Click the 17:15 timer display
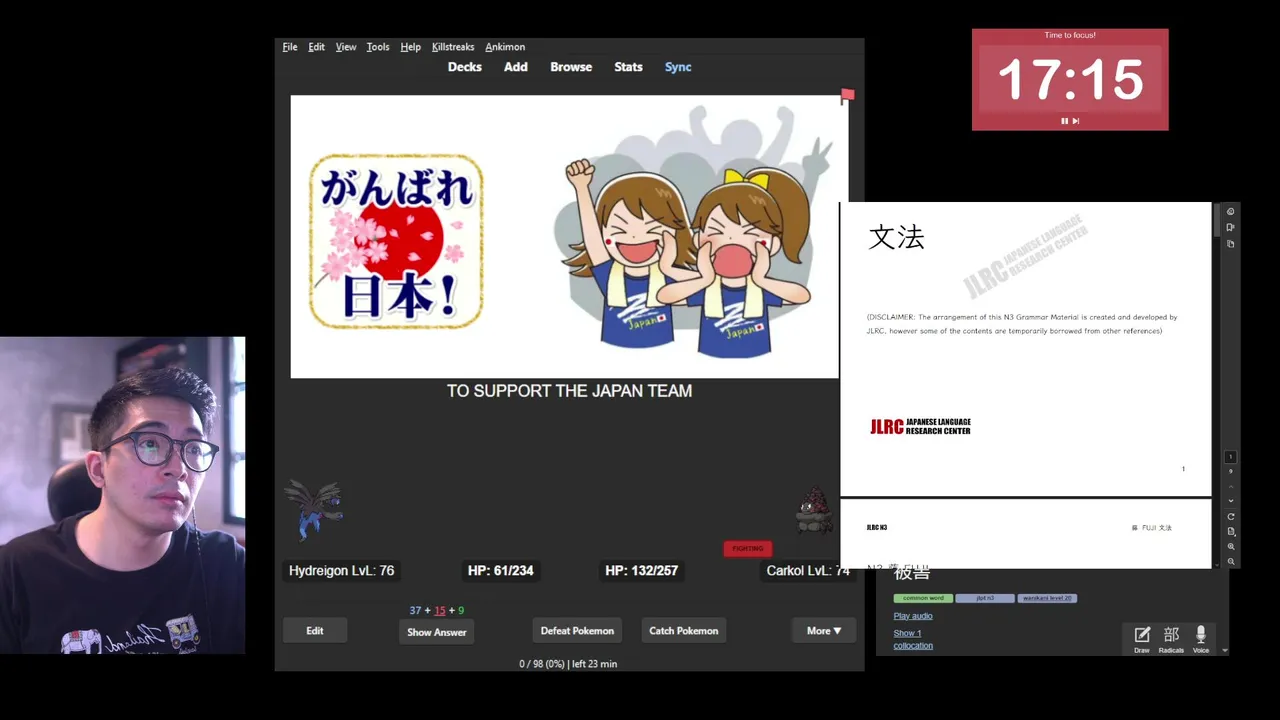Viewport: 1280px width, 720px height. 1070,79
